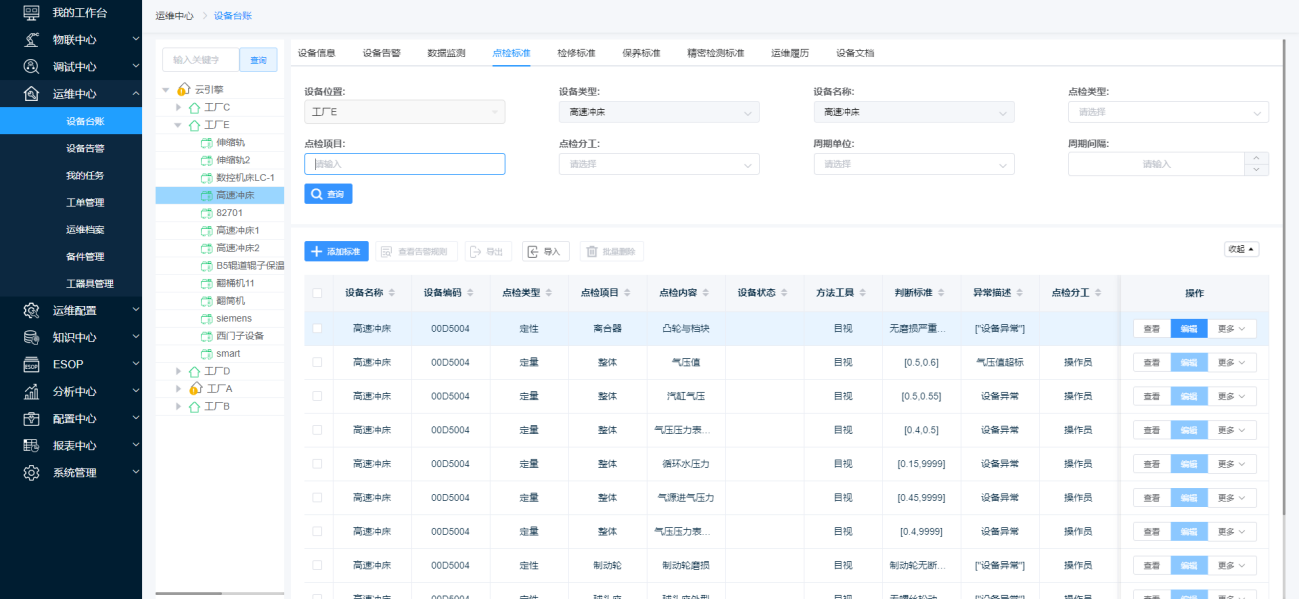The image size is (1299, 599).
Task: Click the 分析中心 chart icon
Action: (32, 392)
